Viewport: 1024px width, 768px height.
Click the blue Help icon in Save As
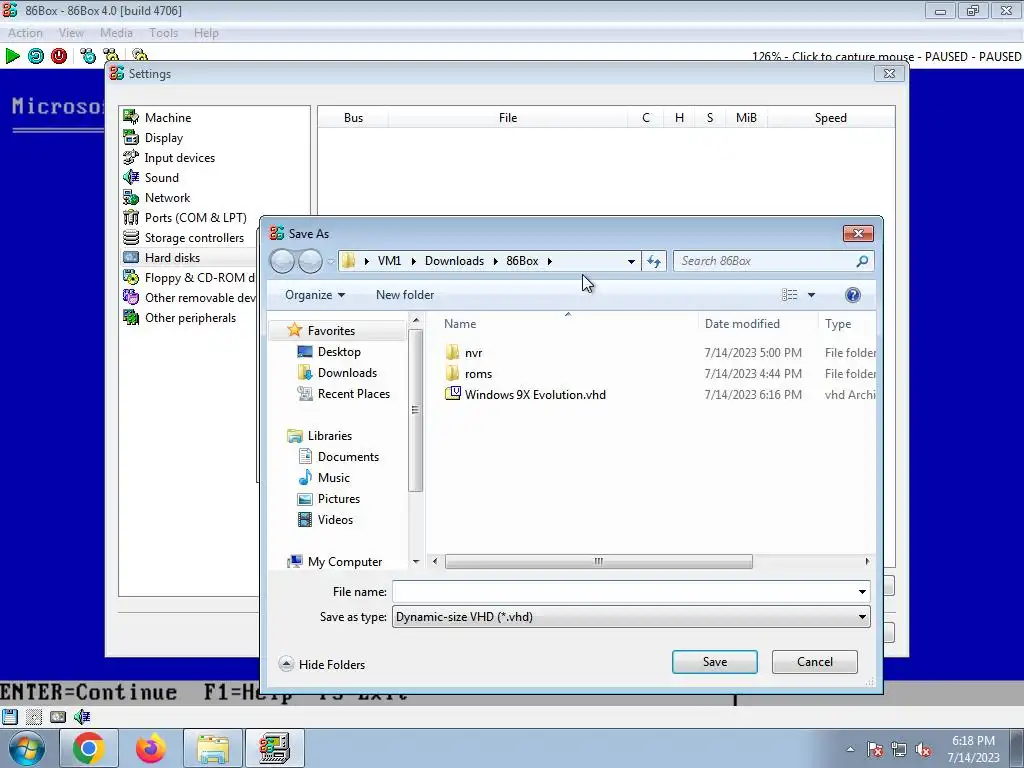coord(852,295)
